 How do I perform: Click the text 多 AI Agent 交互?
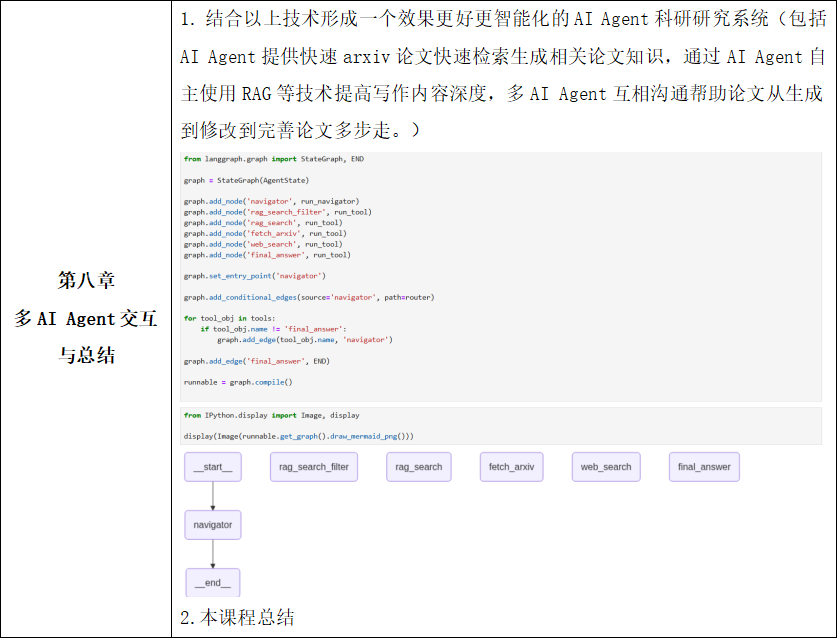click(86, 318)
